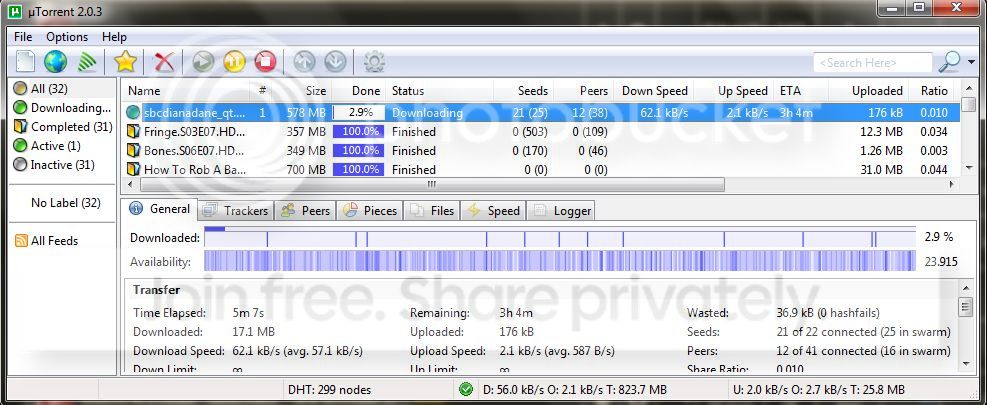Sort by the Ratio column header
Image resolution: width=987 pixels, height=405 pixels.
[933, 91]
